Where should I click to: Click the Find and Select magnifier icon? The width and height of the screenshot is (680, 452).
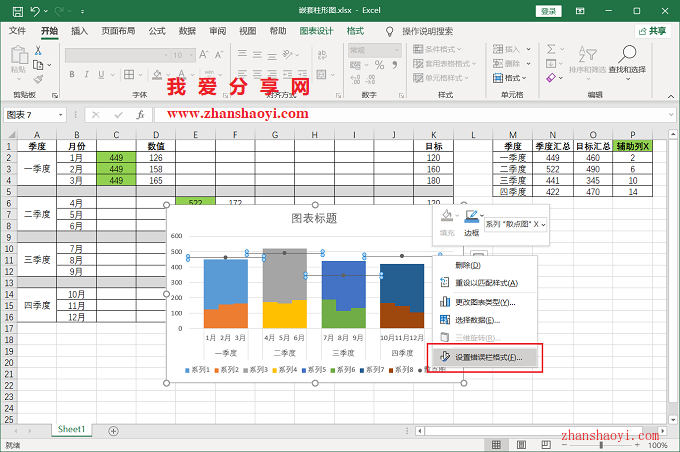tap(627, 54)
